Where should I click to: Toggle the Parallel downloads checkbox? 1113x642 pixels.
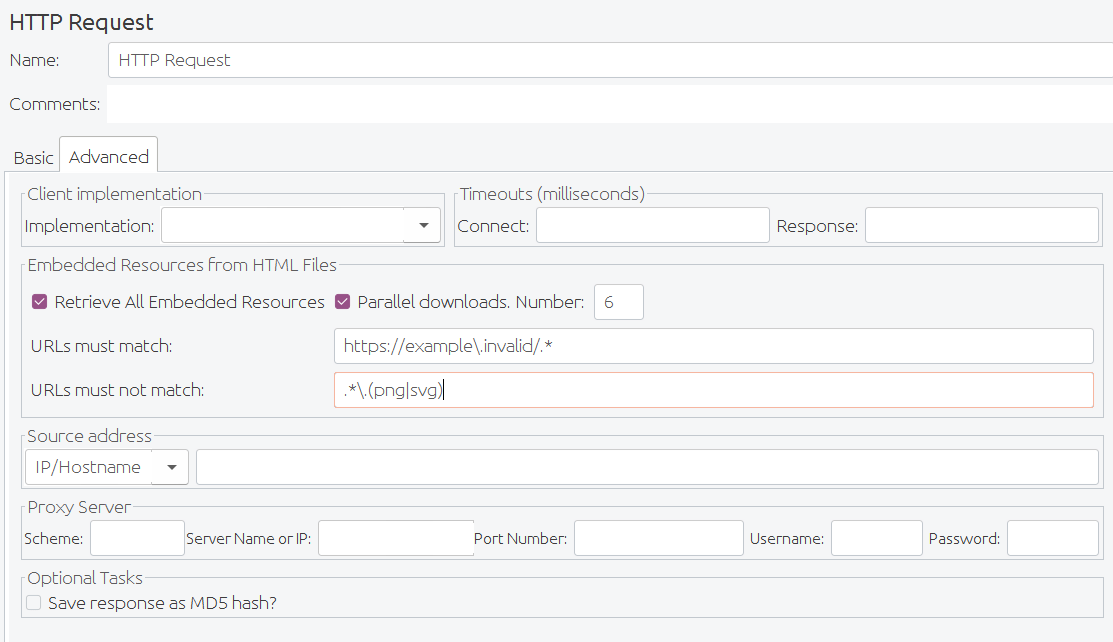[343, 301]
